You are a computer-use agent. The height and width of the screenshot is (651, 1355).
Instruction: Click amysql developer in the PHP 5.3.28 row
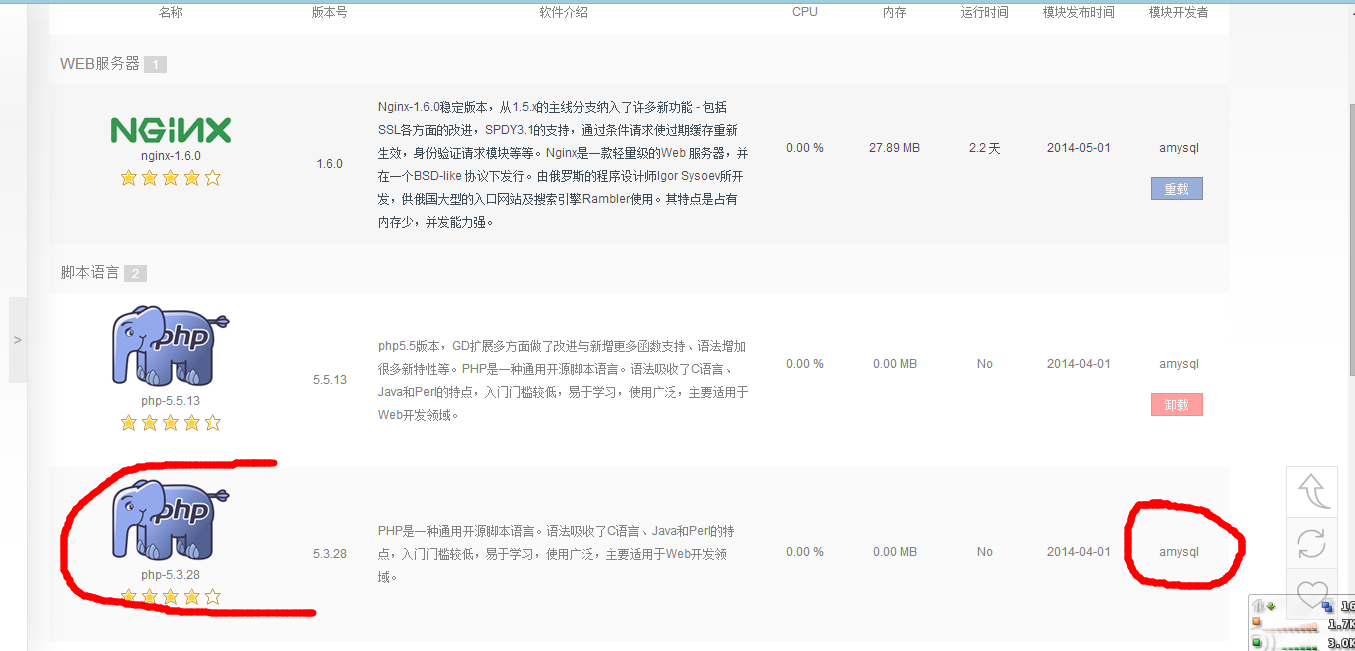(1178, 552)
